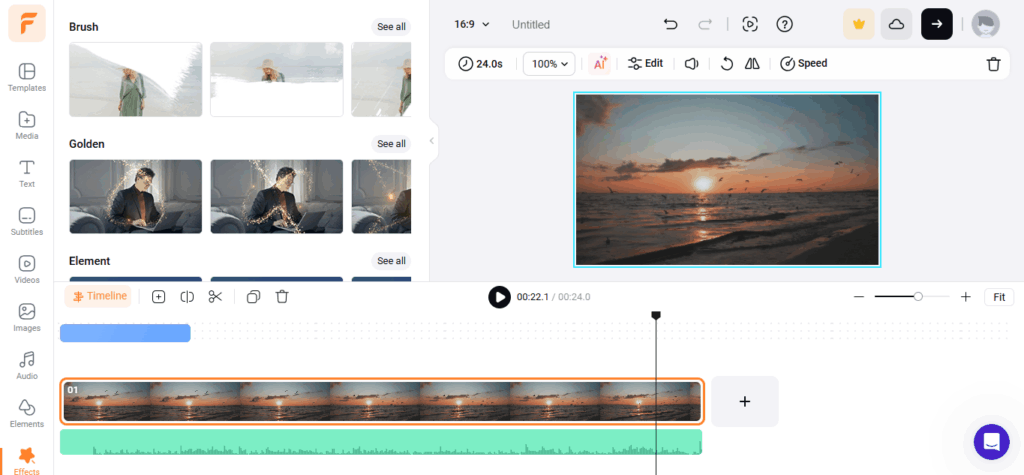Open the Elements sidebar panel
This screenshot has height=475, width=1024.
coord(27,413)
